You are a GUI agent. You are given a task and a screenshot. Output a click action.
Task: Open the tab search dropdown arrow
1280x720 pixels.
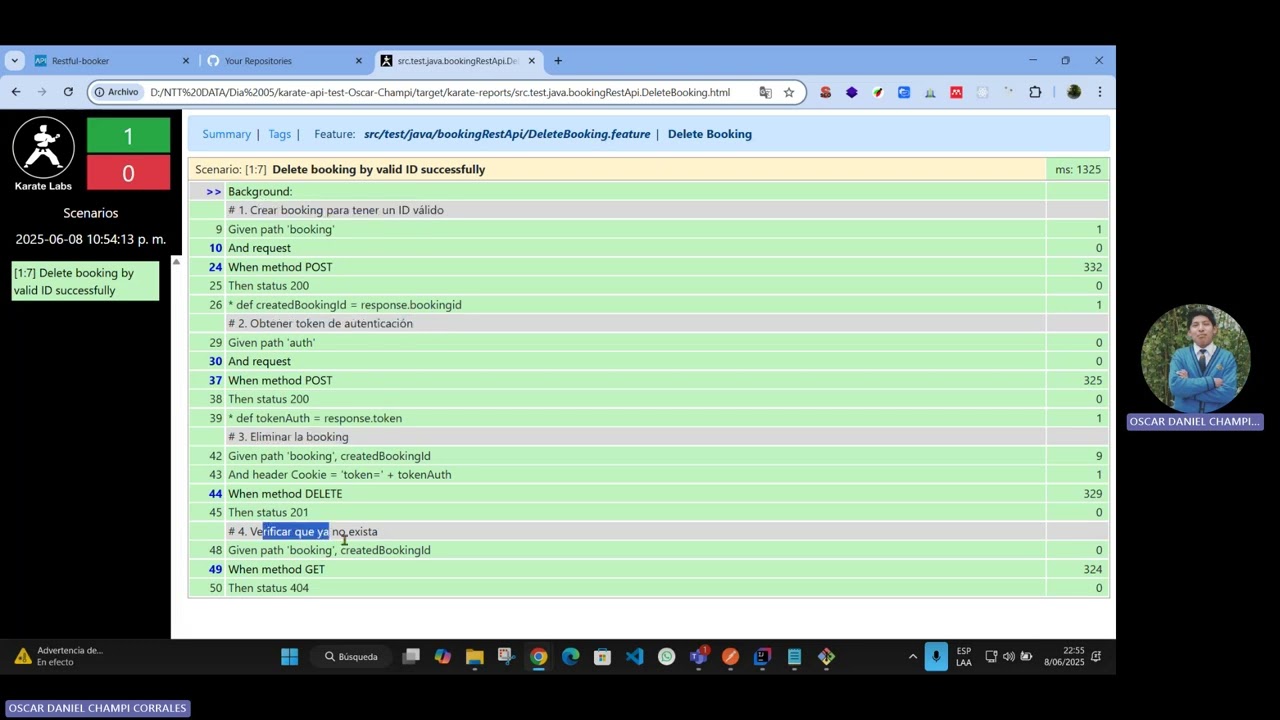pyautogui.click(x=14, y=61)
